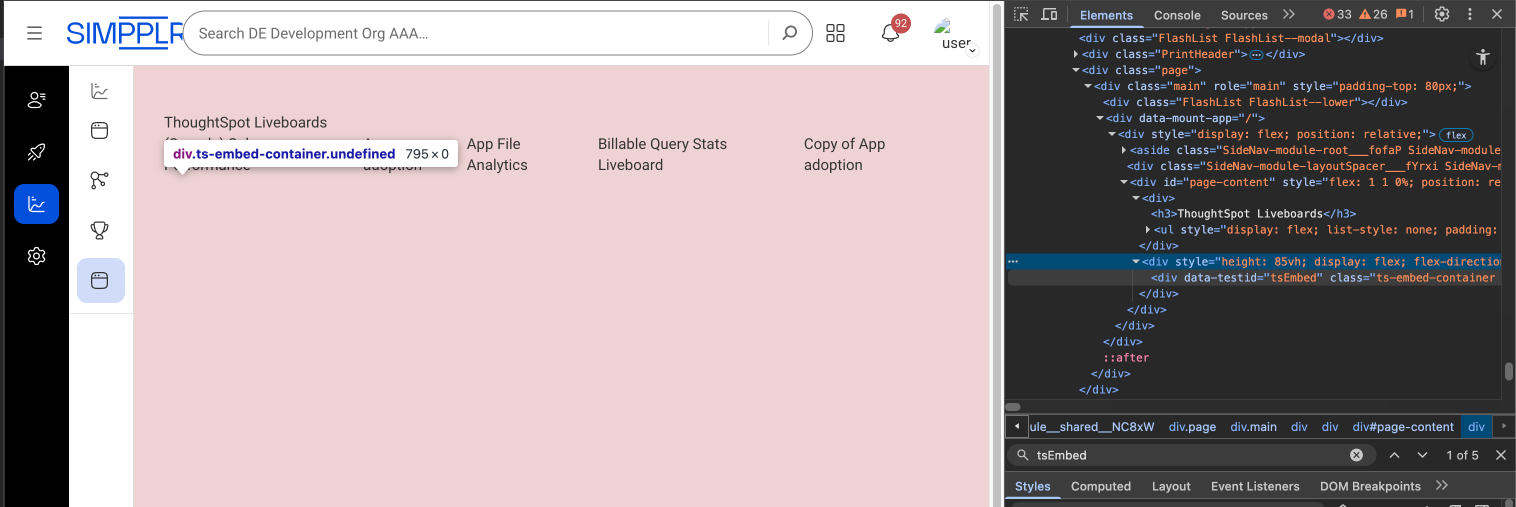Select the h3 ThoughtSpot Liveboards node
This screenshot has height=507, width=1516.
1254,214
